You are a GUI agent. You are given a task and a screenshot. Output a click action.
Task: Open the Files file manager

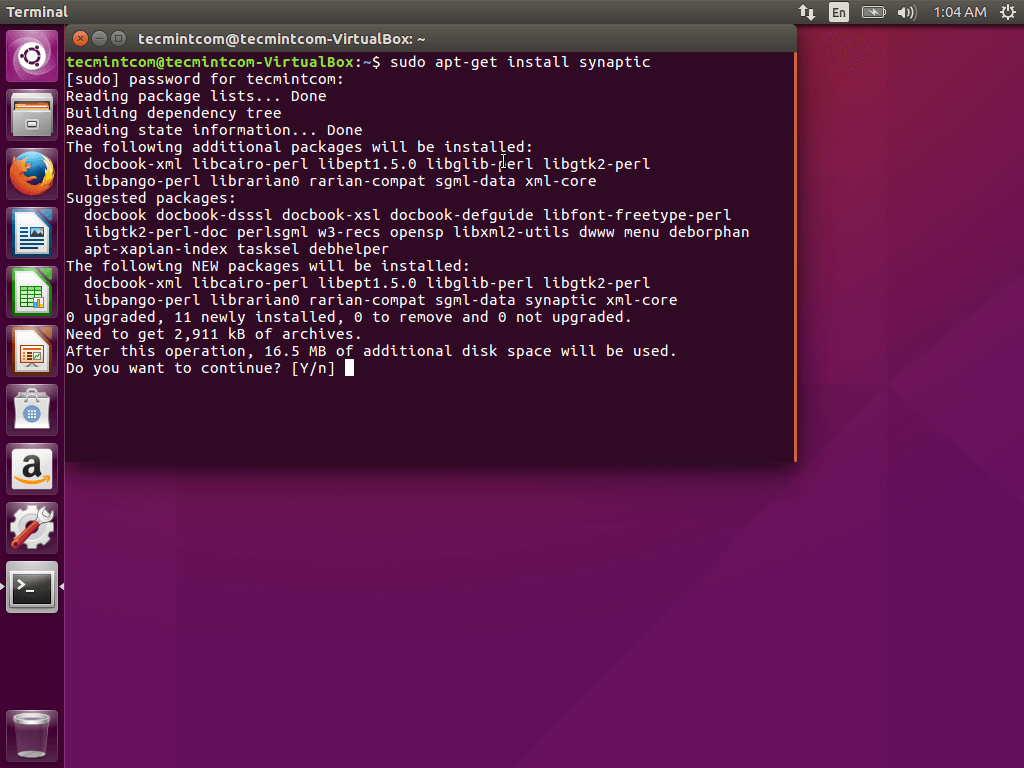pos(30,114)
